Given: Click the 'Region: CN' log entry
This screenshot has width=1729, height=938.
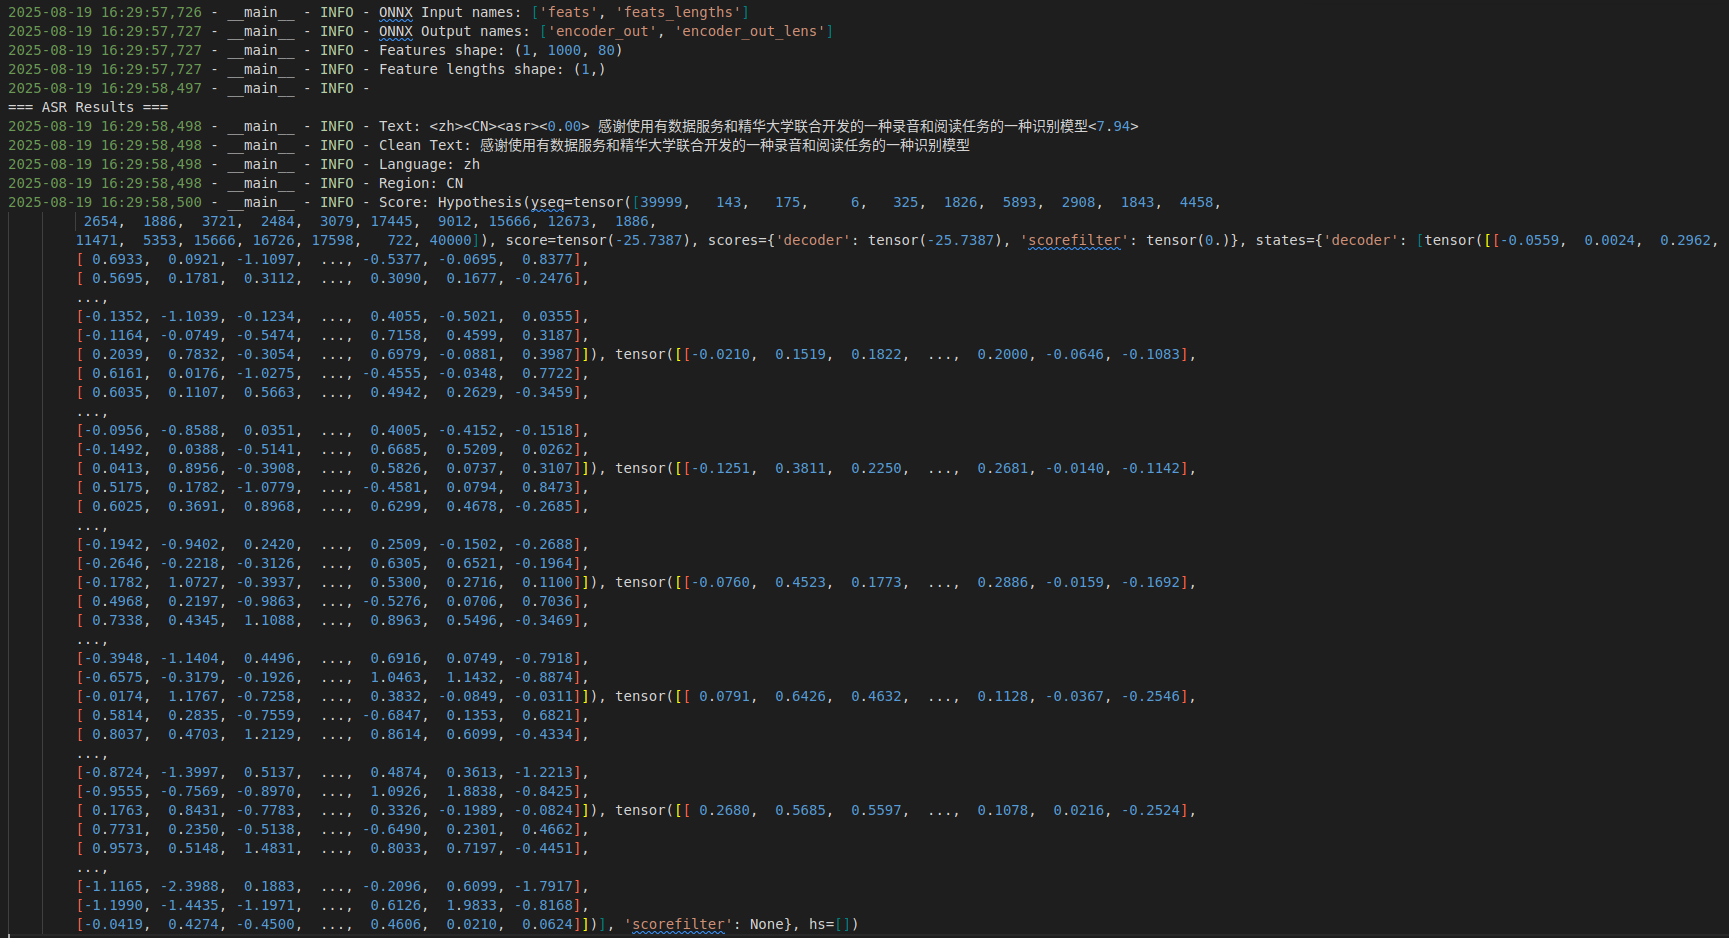Looking at the screenshot, I should 421,183.
